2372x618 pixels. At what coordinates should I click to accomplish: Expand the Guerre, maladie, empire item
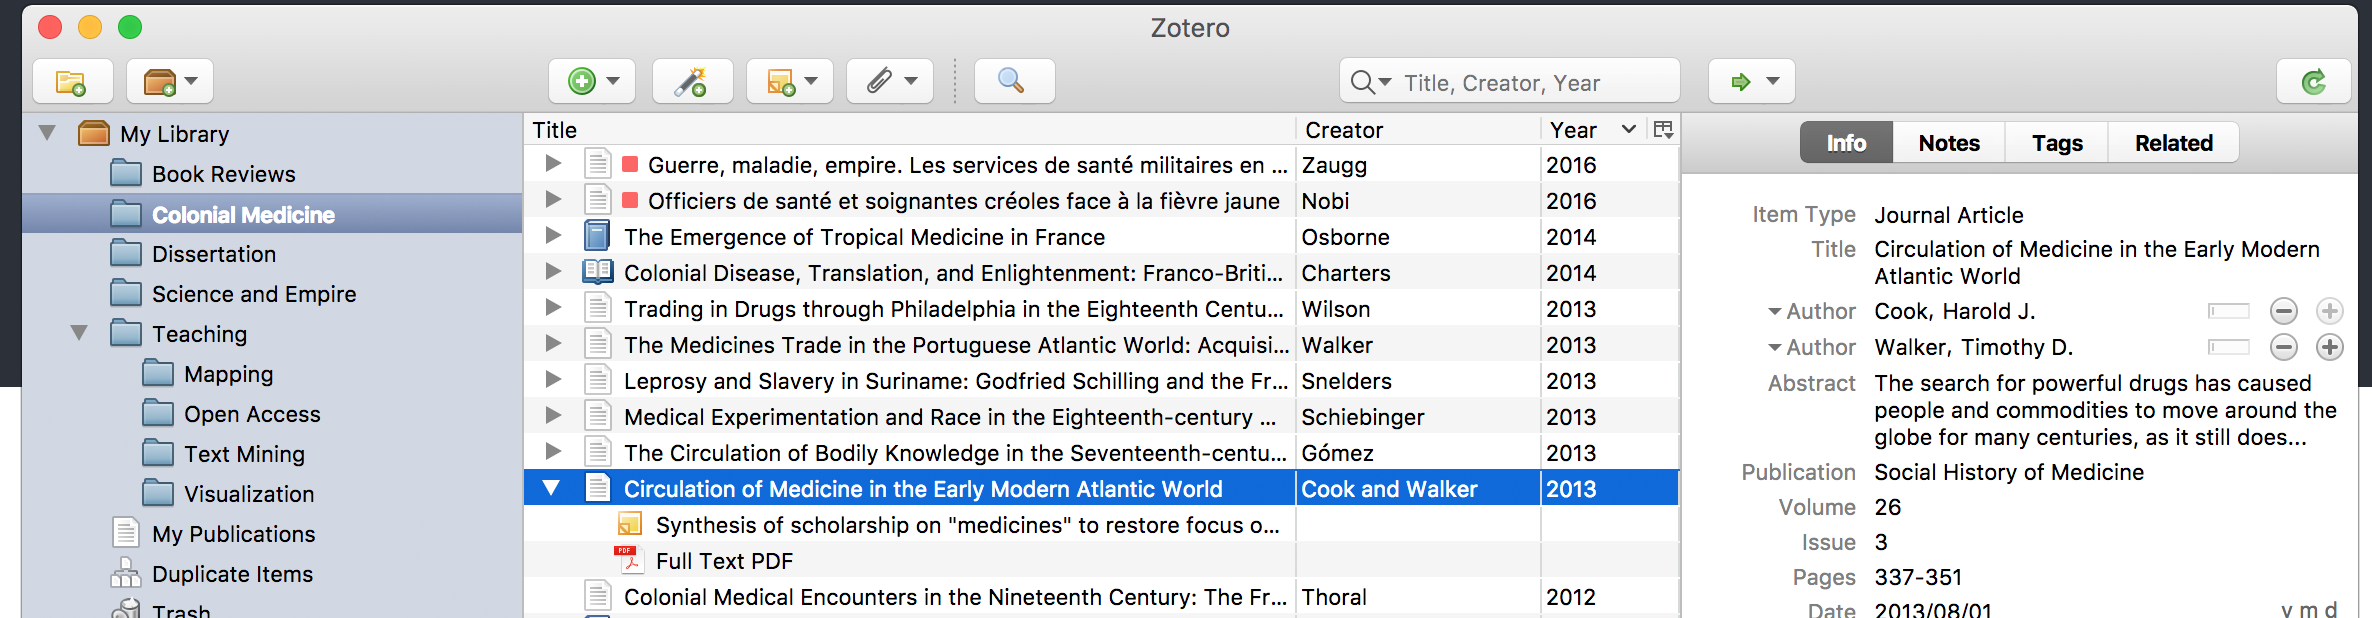(x=553, y=164)
